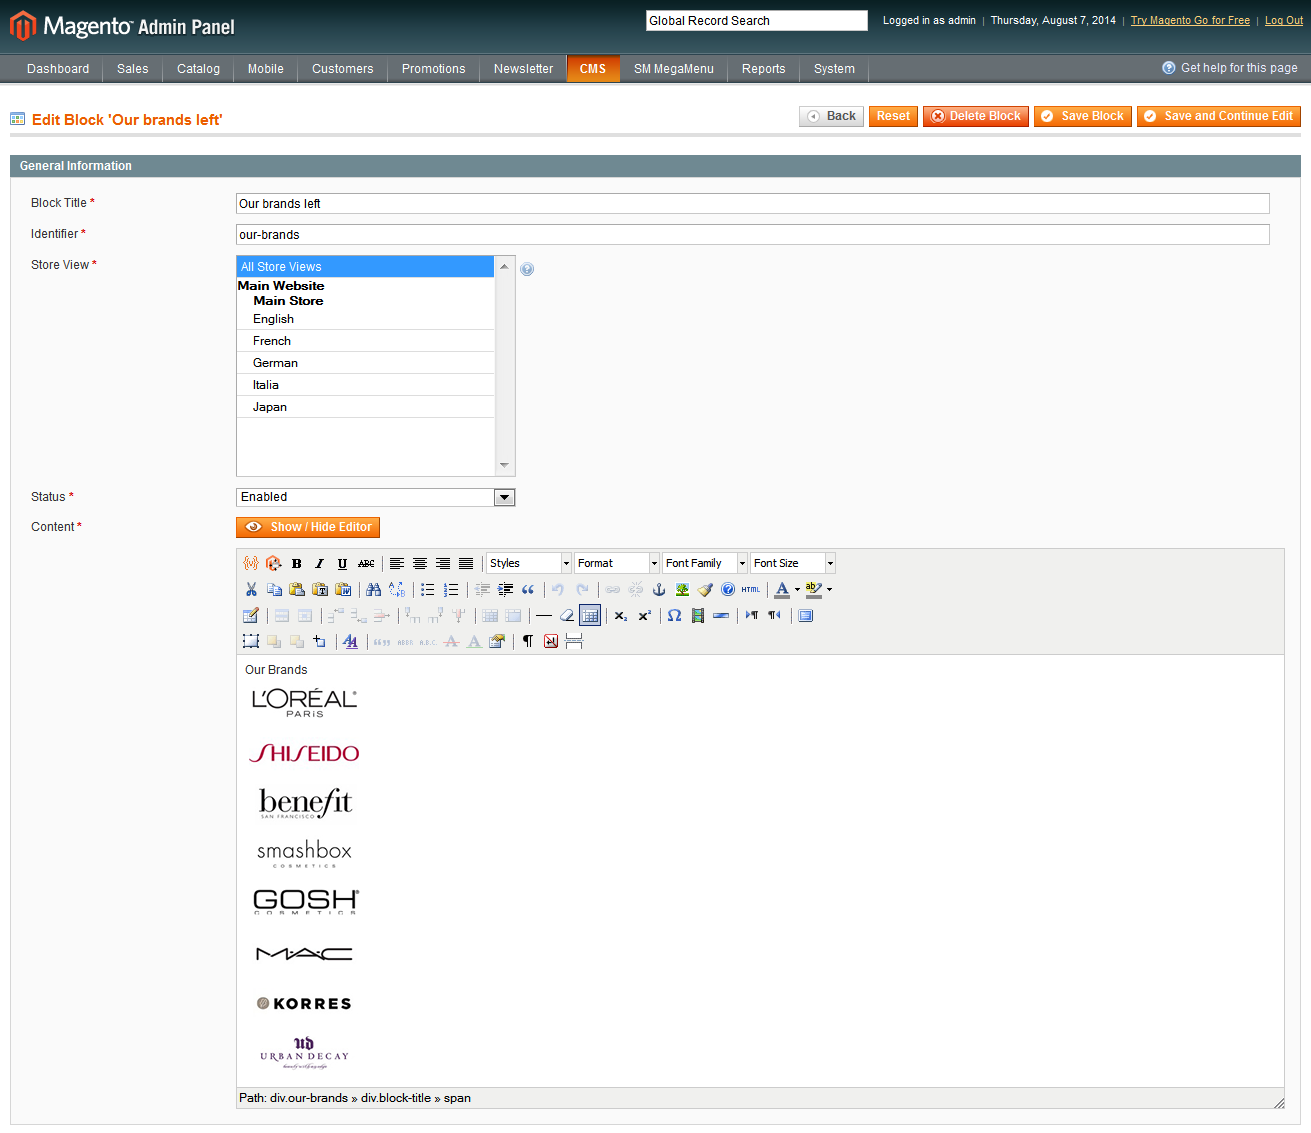Justify text fully
Viewport: 1311px width, 1133px height.
pos(466,563)
